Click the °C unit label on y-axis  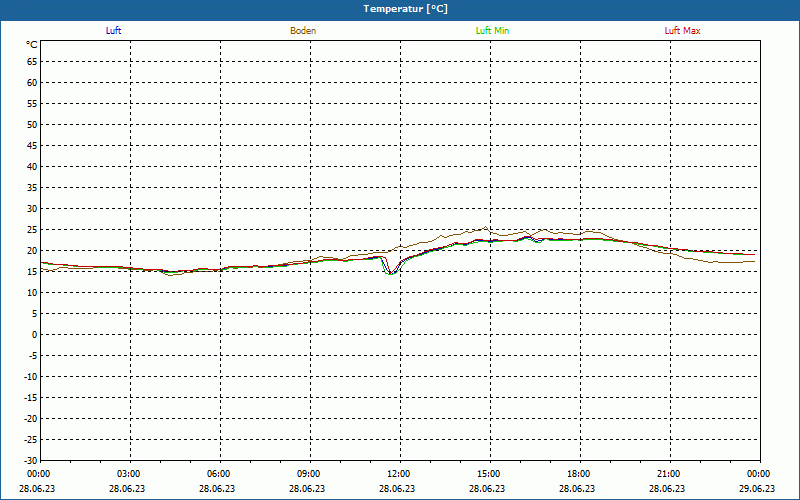tap(32, 45)
